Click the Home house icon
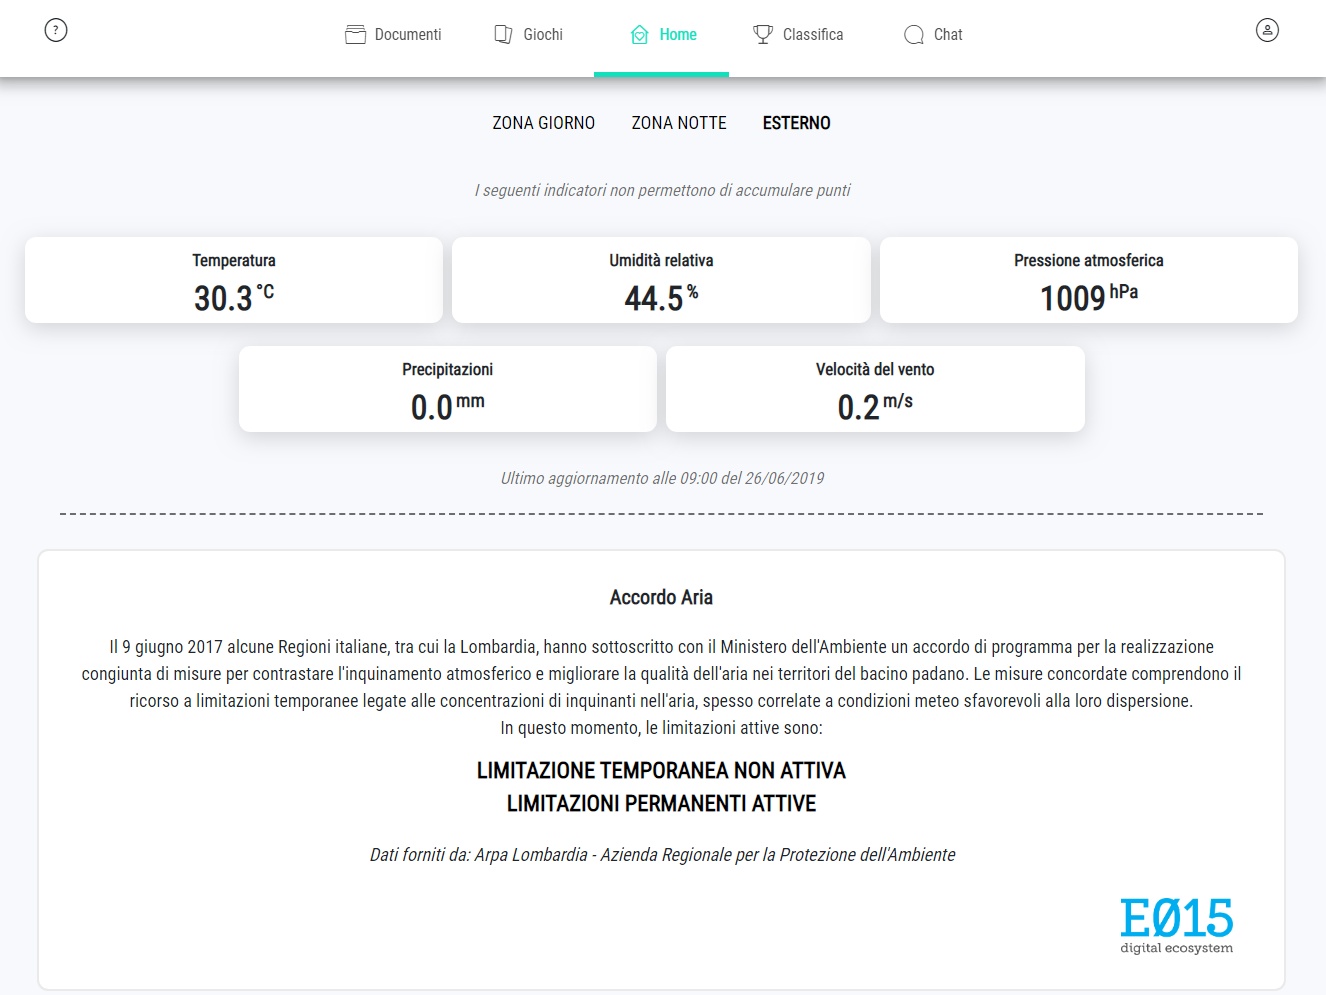Image resolution: width=1326 pixels, height=995 pixels. pyautogui.click(x=640, y=35)
